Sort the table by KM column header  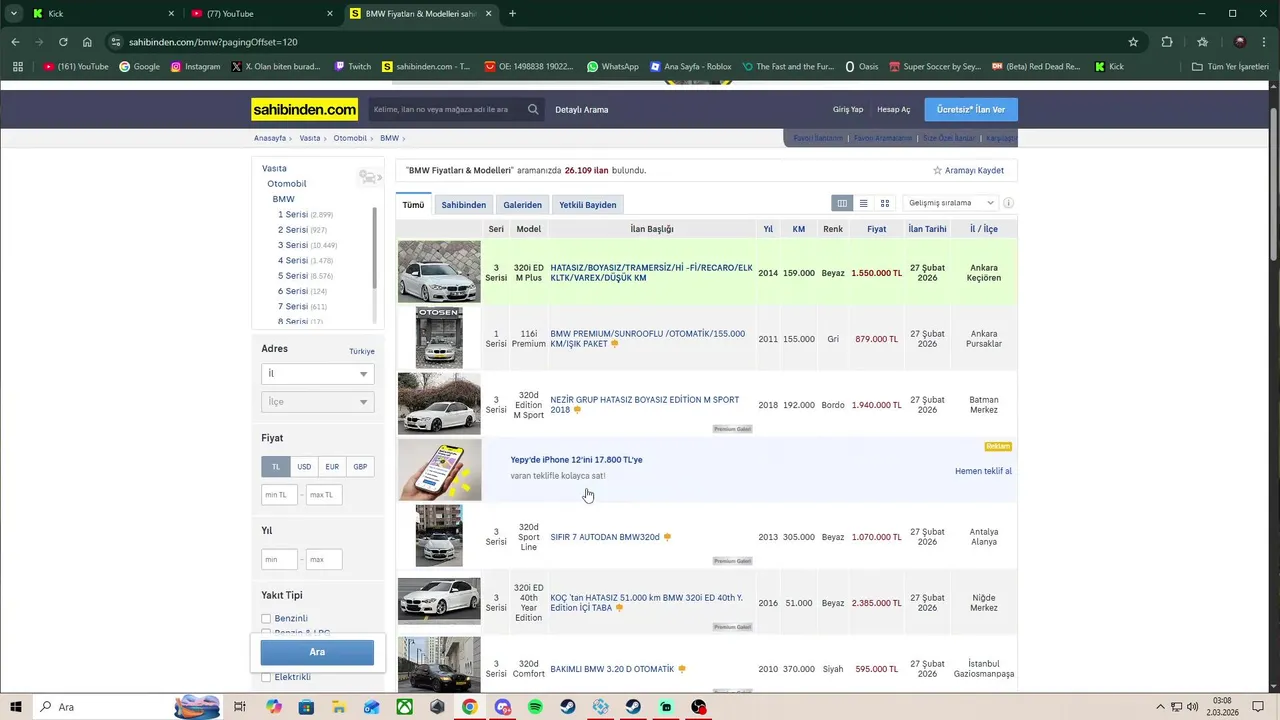(x=799, y=229)
